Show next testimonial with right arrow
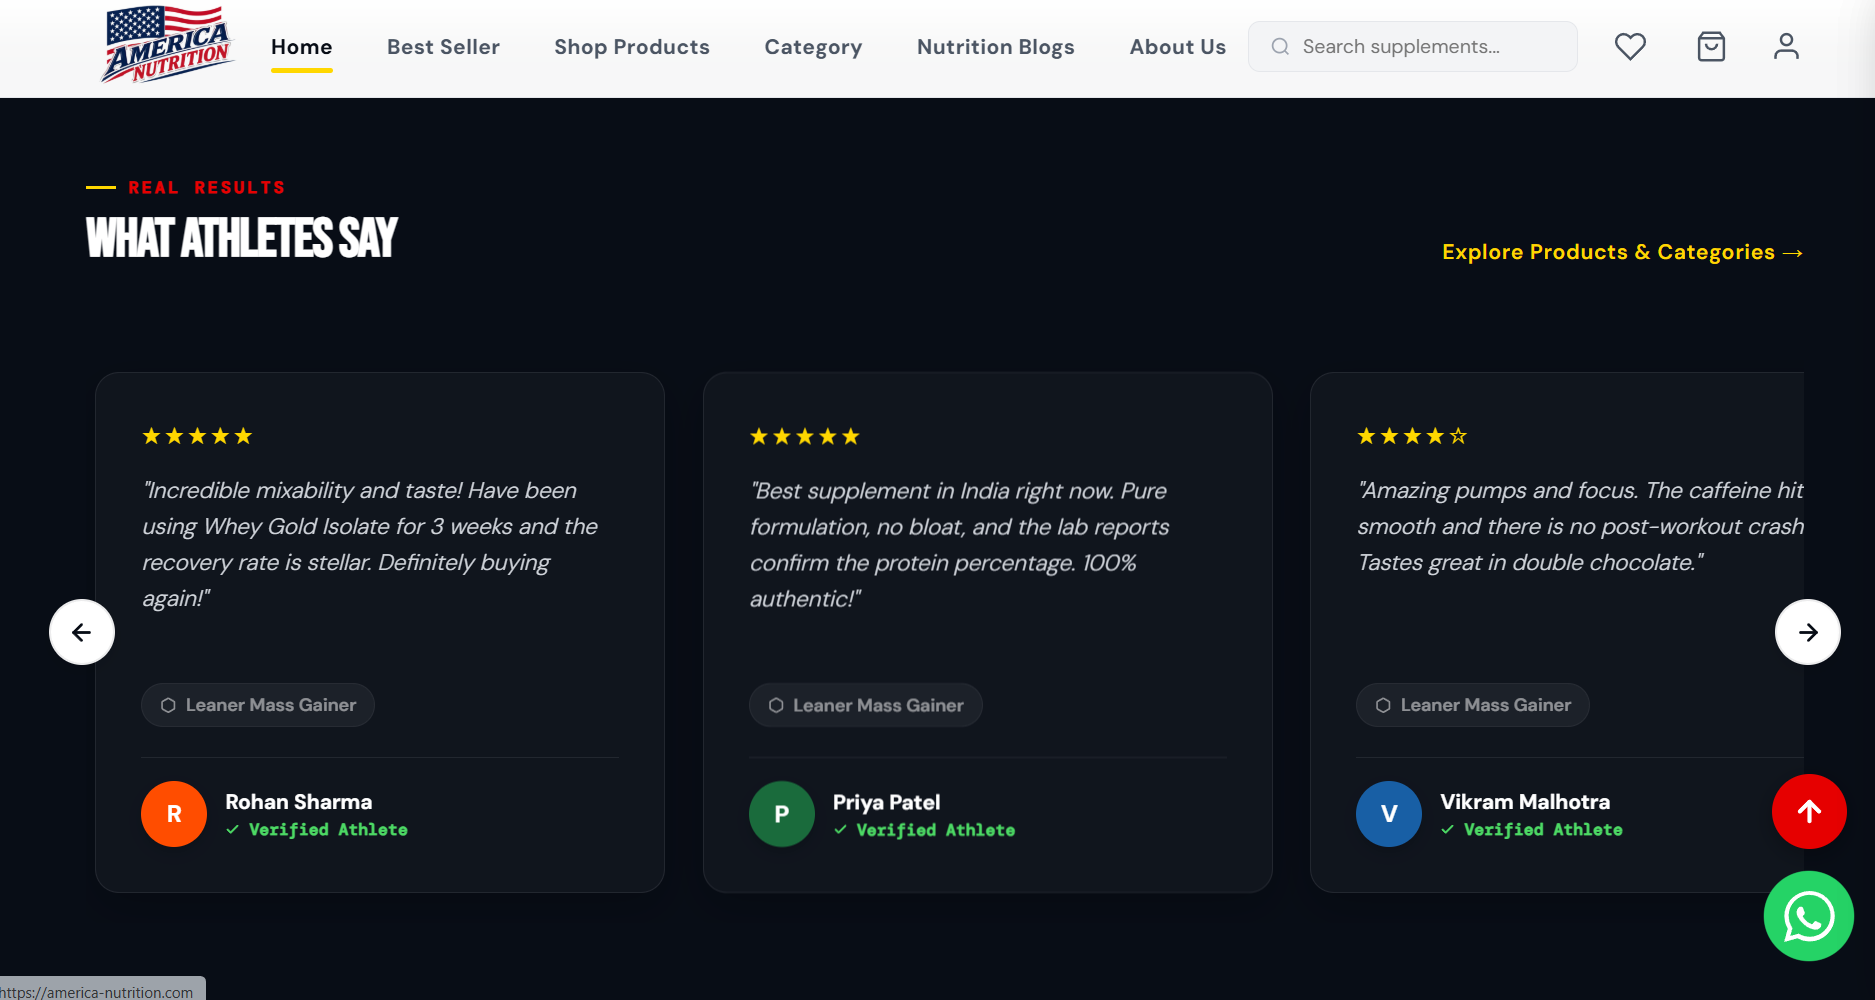Image resolution: width=1875 pixels, height=1000 pixels. coord(1808,632)
